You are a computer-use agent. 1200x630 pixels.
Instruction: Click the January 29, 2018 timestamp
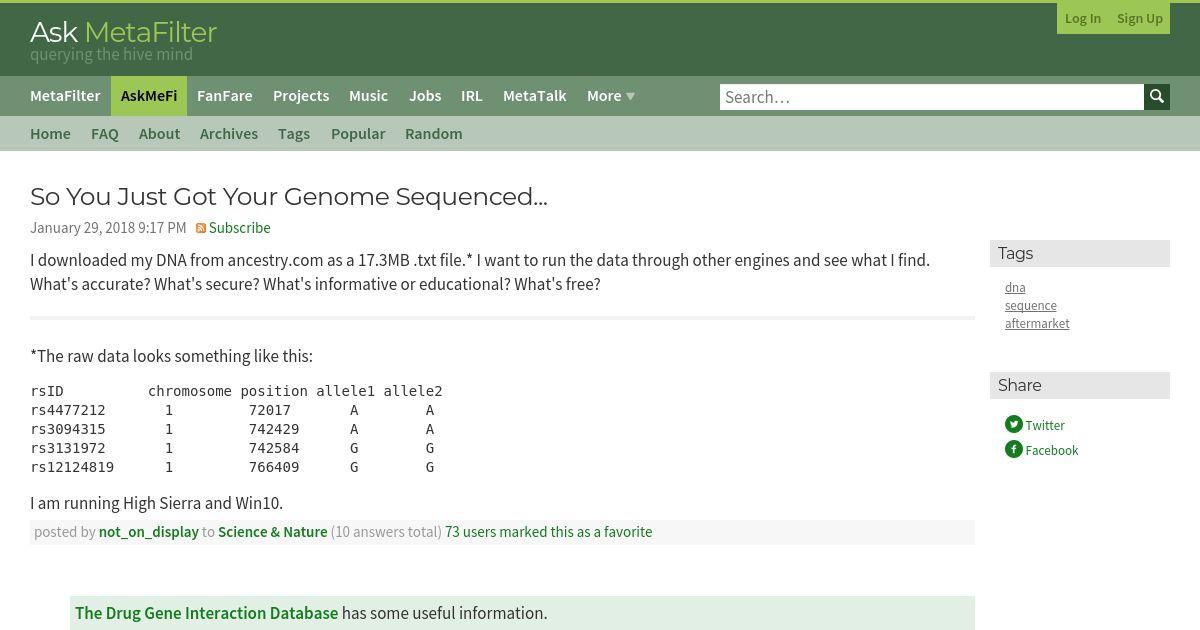click(108, 228)
